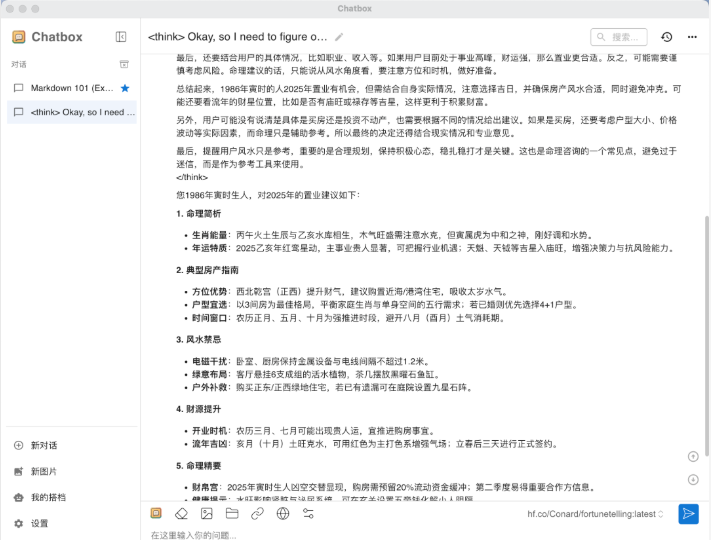Screen dimensions: 711x540
Task: Attach a link with chain icon
Action: click(258, 513)
